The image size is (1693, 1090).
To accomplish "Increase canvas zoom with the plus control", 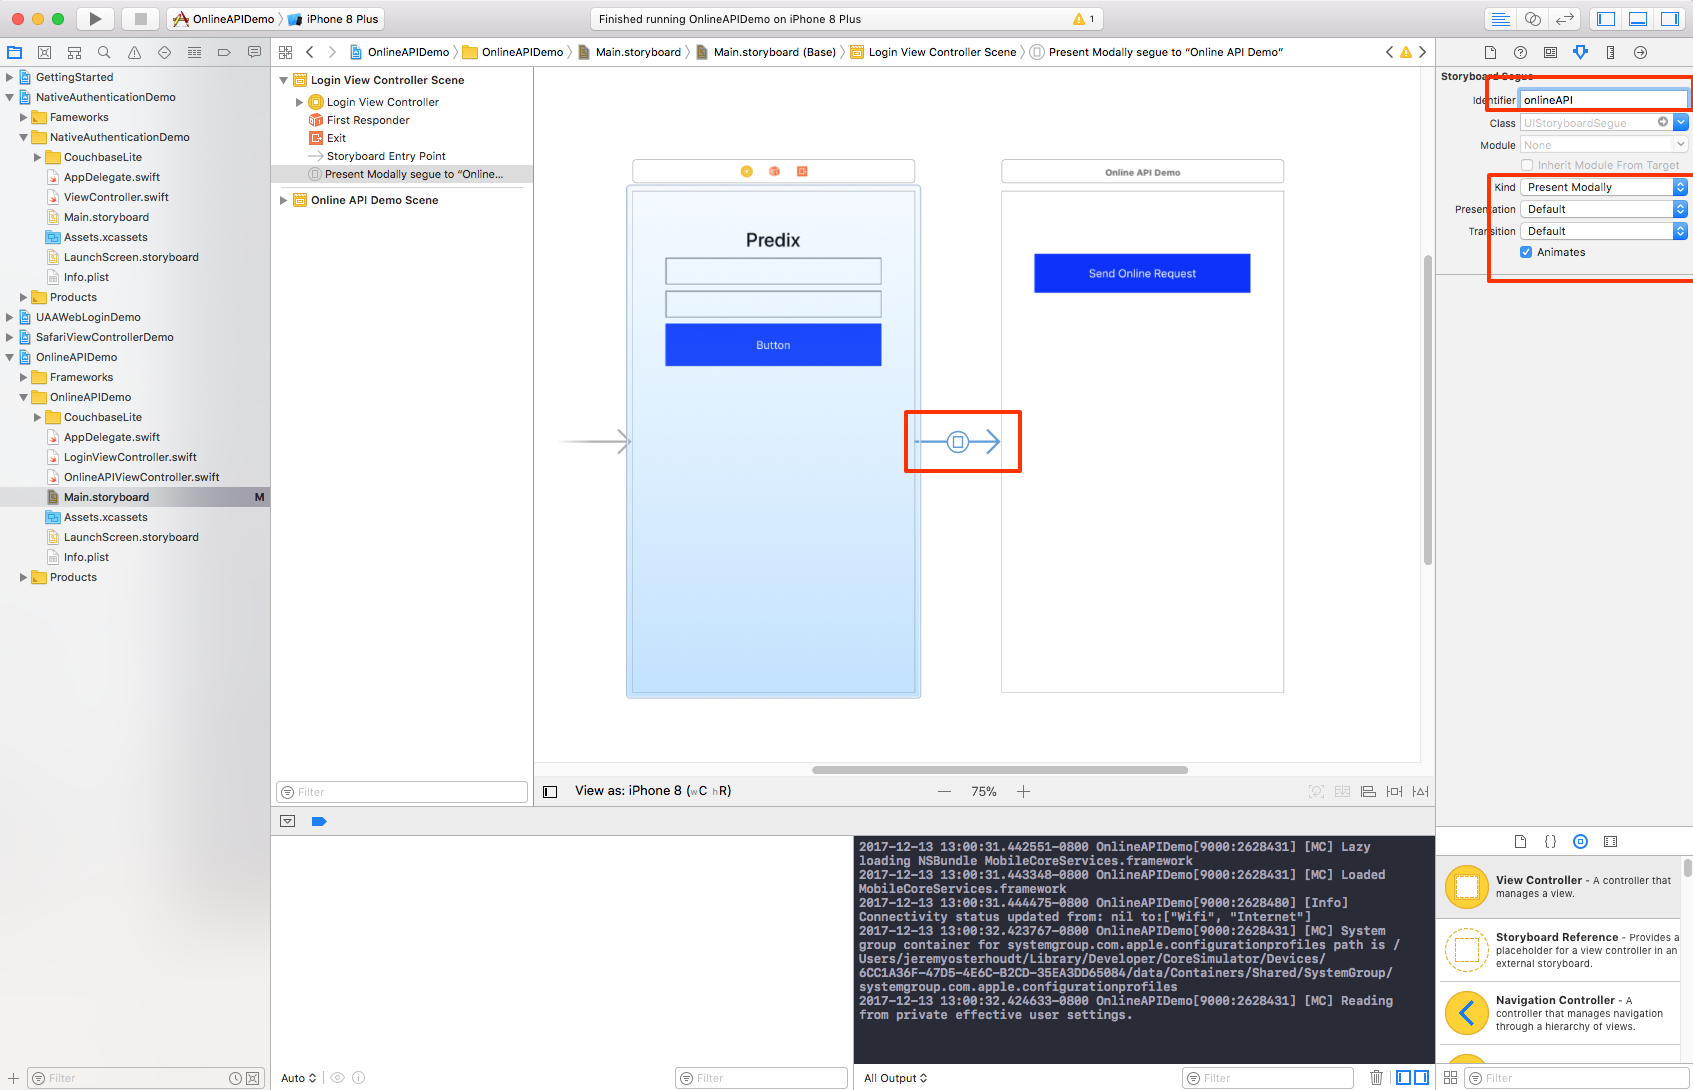I will coord(1023,790).
